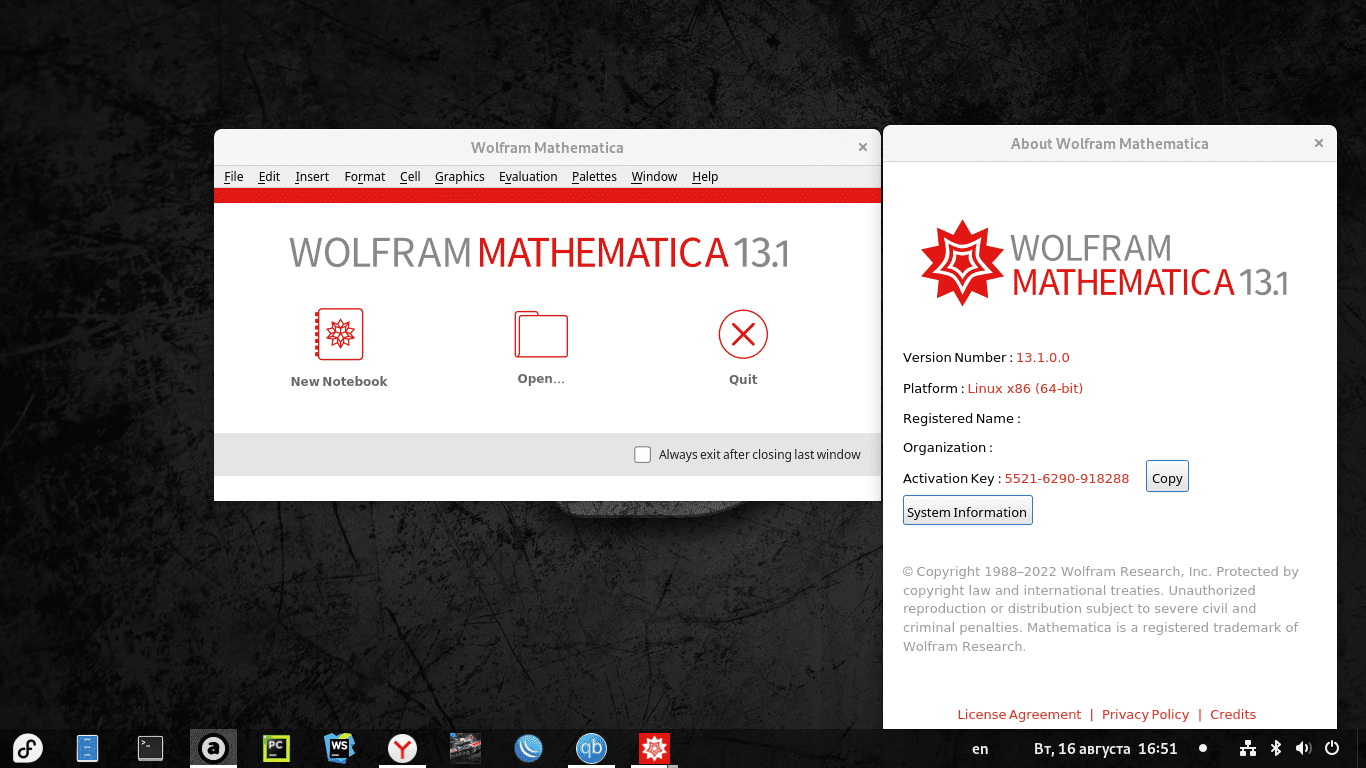Launch WebStorm from the taskbar
1366x768 pixels.
pos(339,748)
